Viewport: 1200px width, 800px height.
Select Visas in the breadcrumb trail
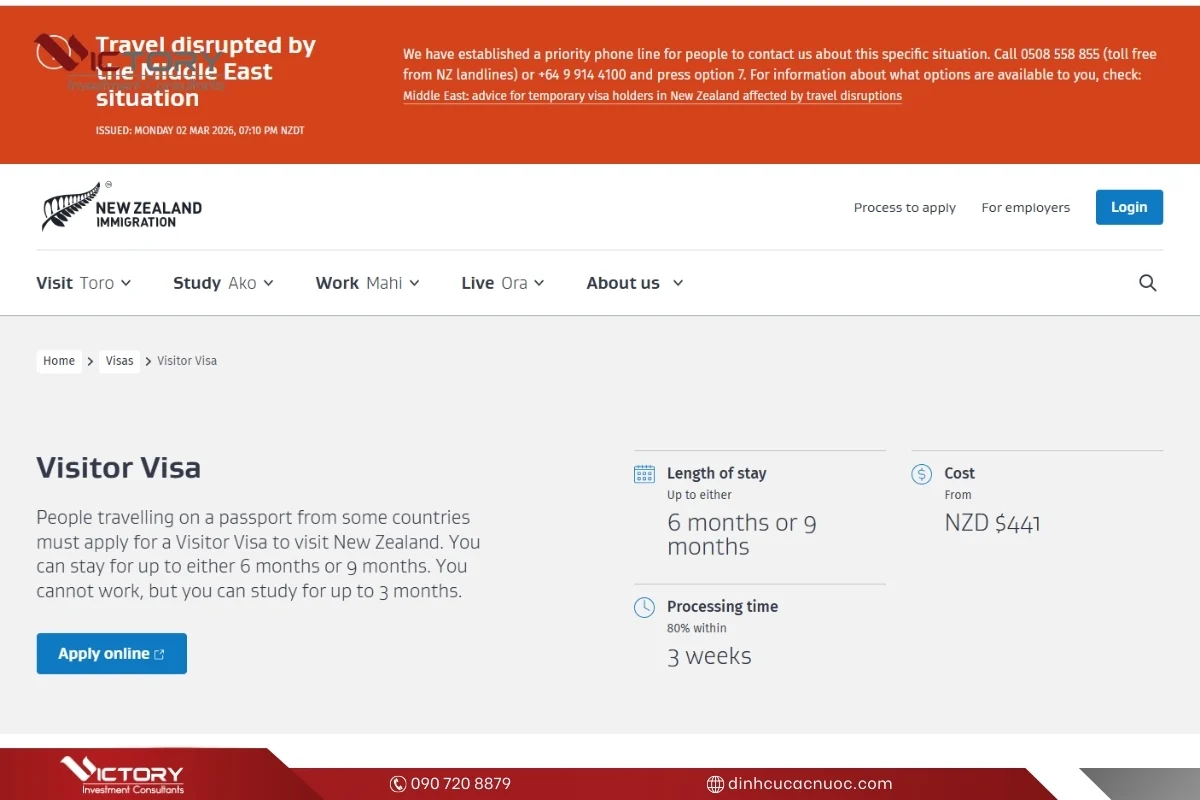(x=119, y=361)
